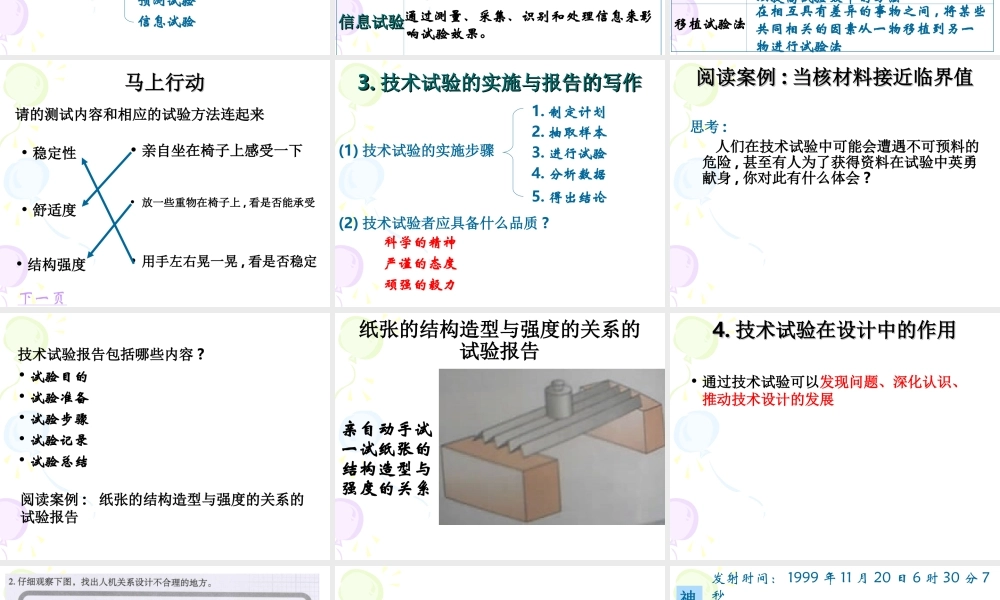This screenshot has width=1000, height=600.
Task: Select the question (2) 技术试验者应具备什么品质?
Action: pyautogui.click(x=445, y=223)
